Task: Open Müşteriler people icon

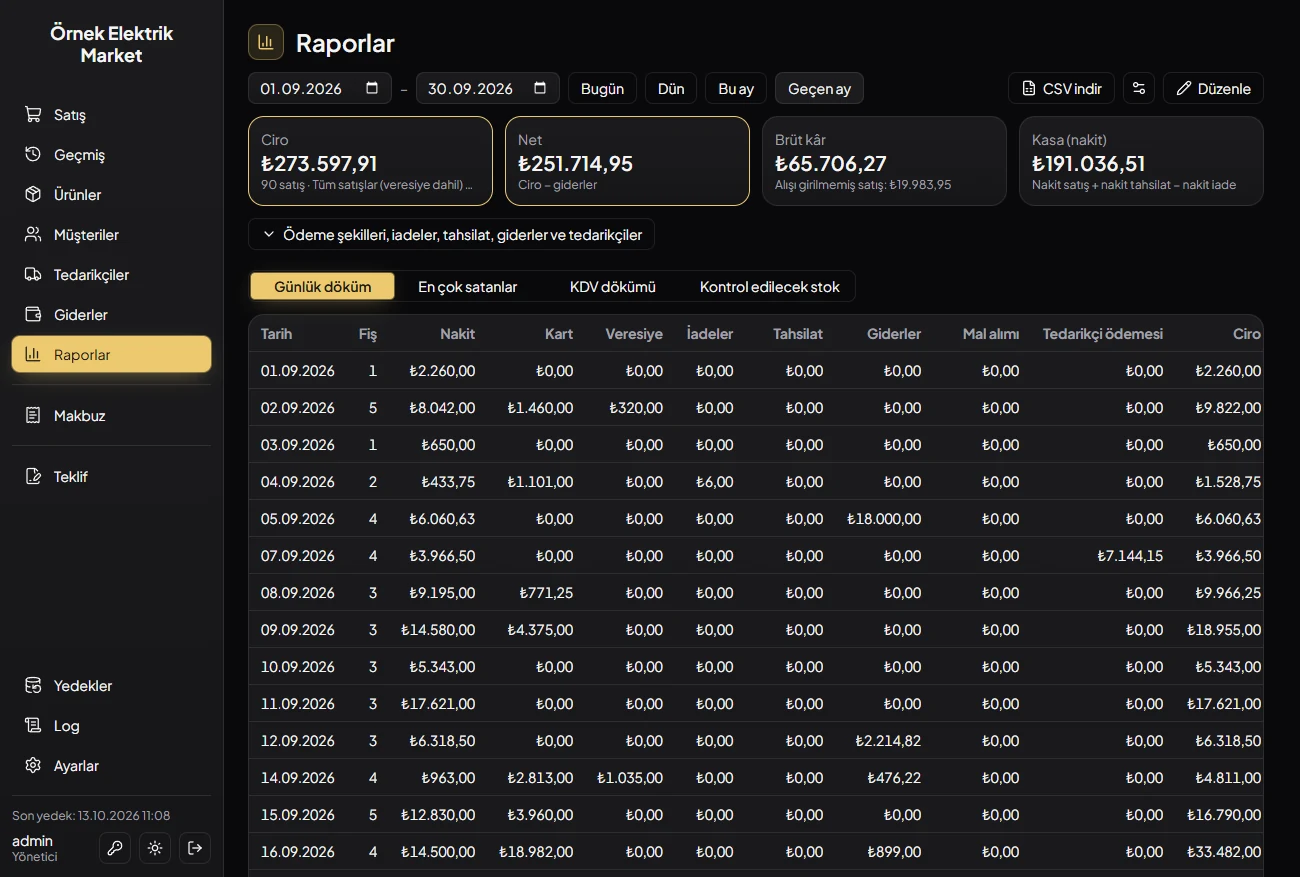Action: click(33, 235)
